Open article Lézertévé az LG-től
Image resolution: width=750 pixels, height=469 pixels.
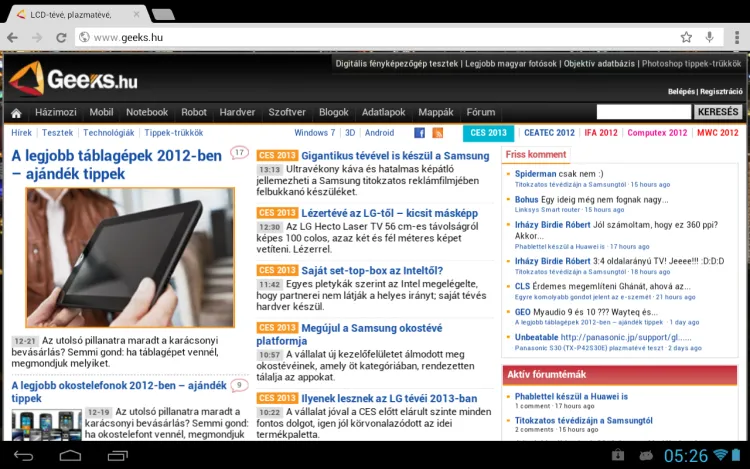point(389,213)
